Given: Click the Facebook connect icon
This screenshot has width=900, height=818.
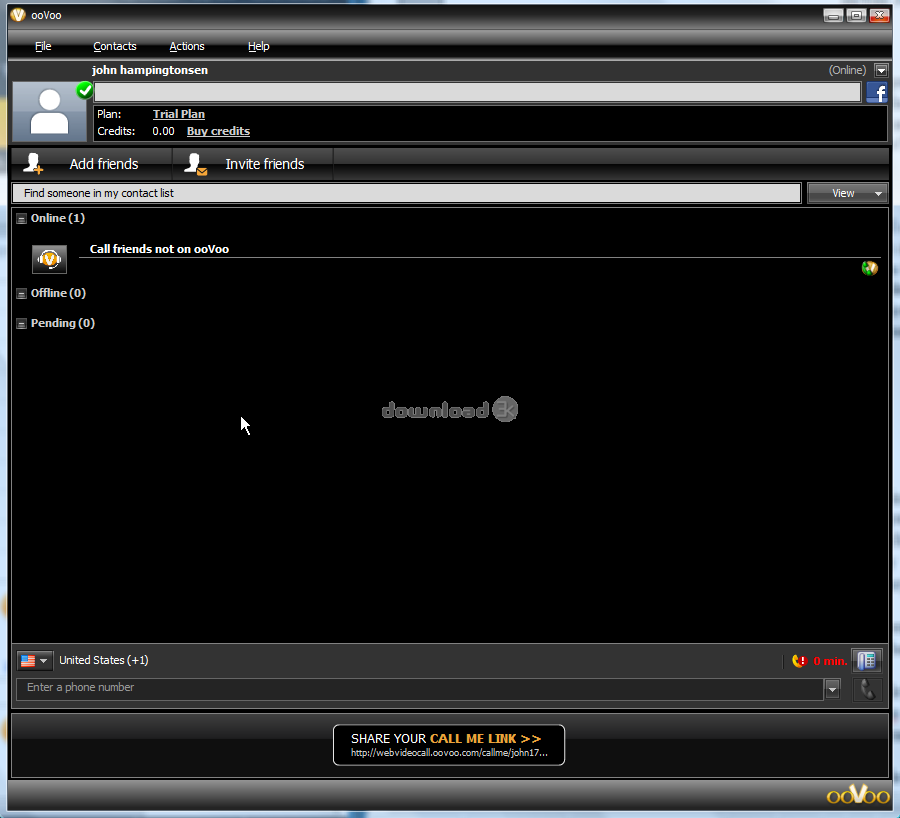Looking at the screenshot, I should pyautogui.click(x=877, y=92).
